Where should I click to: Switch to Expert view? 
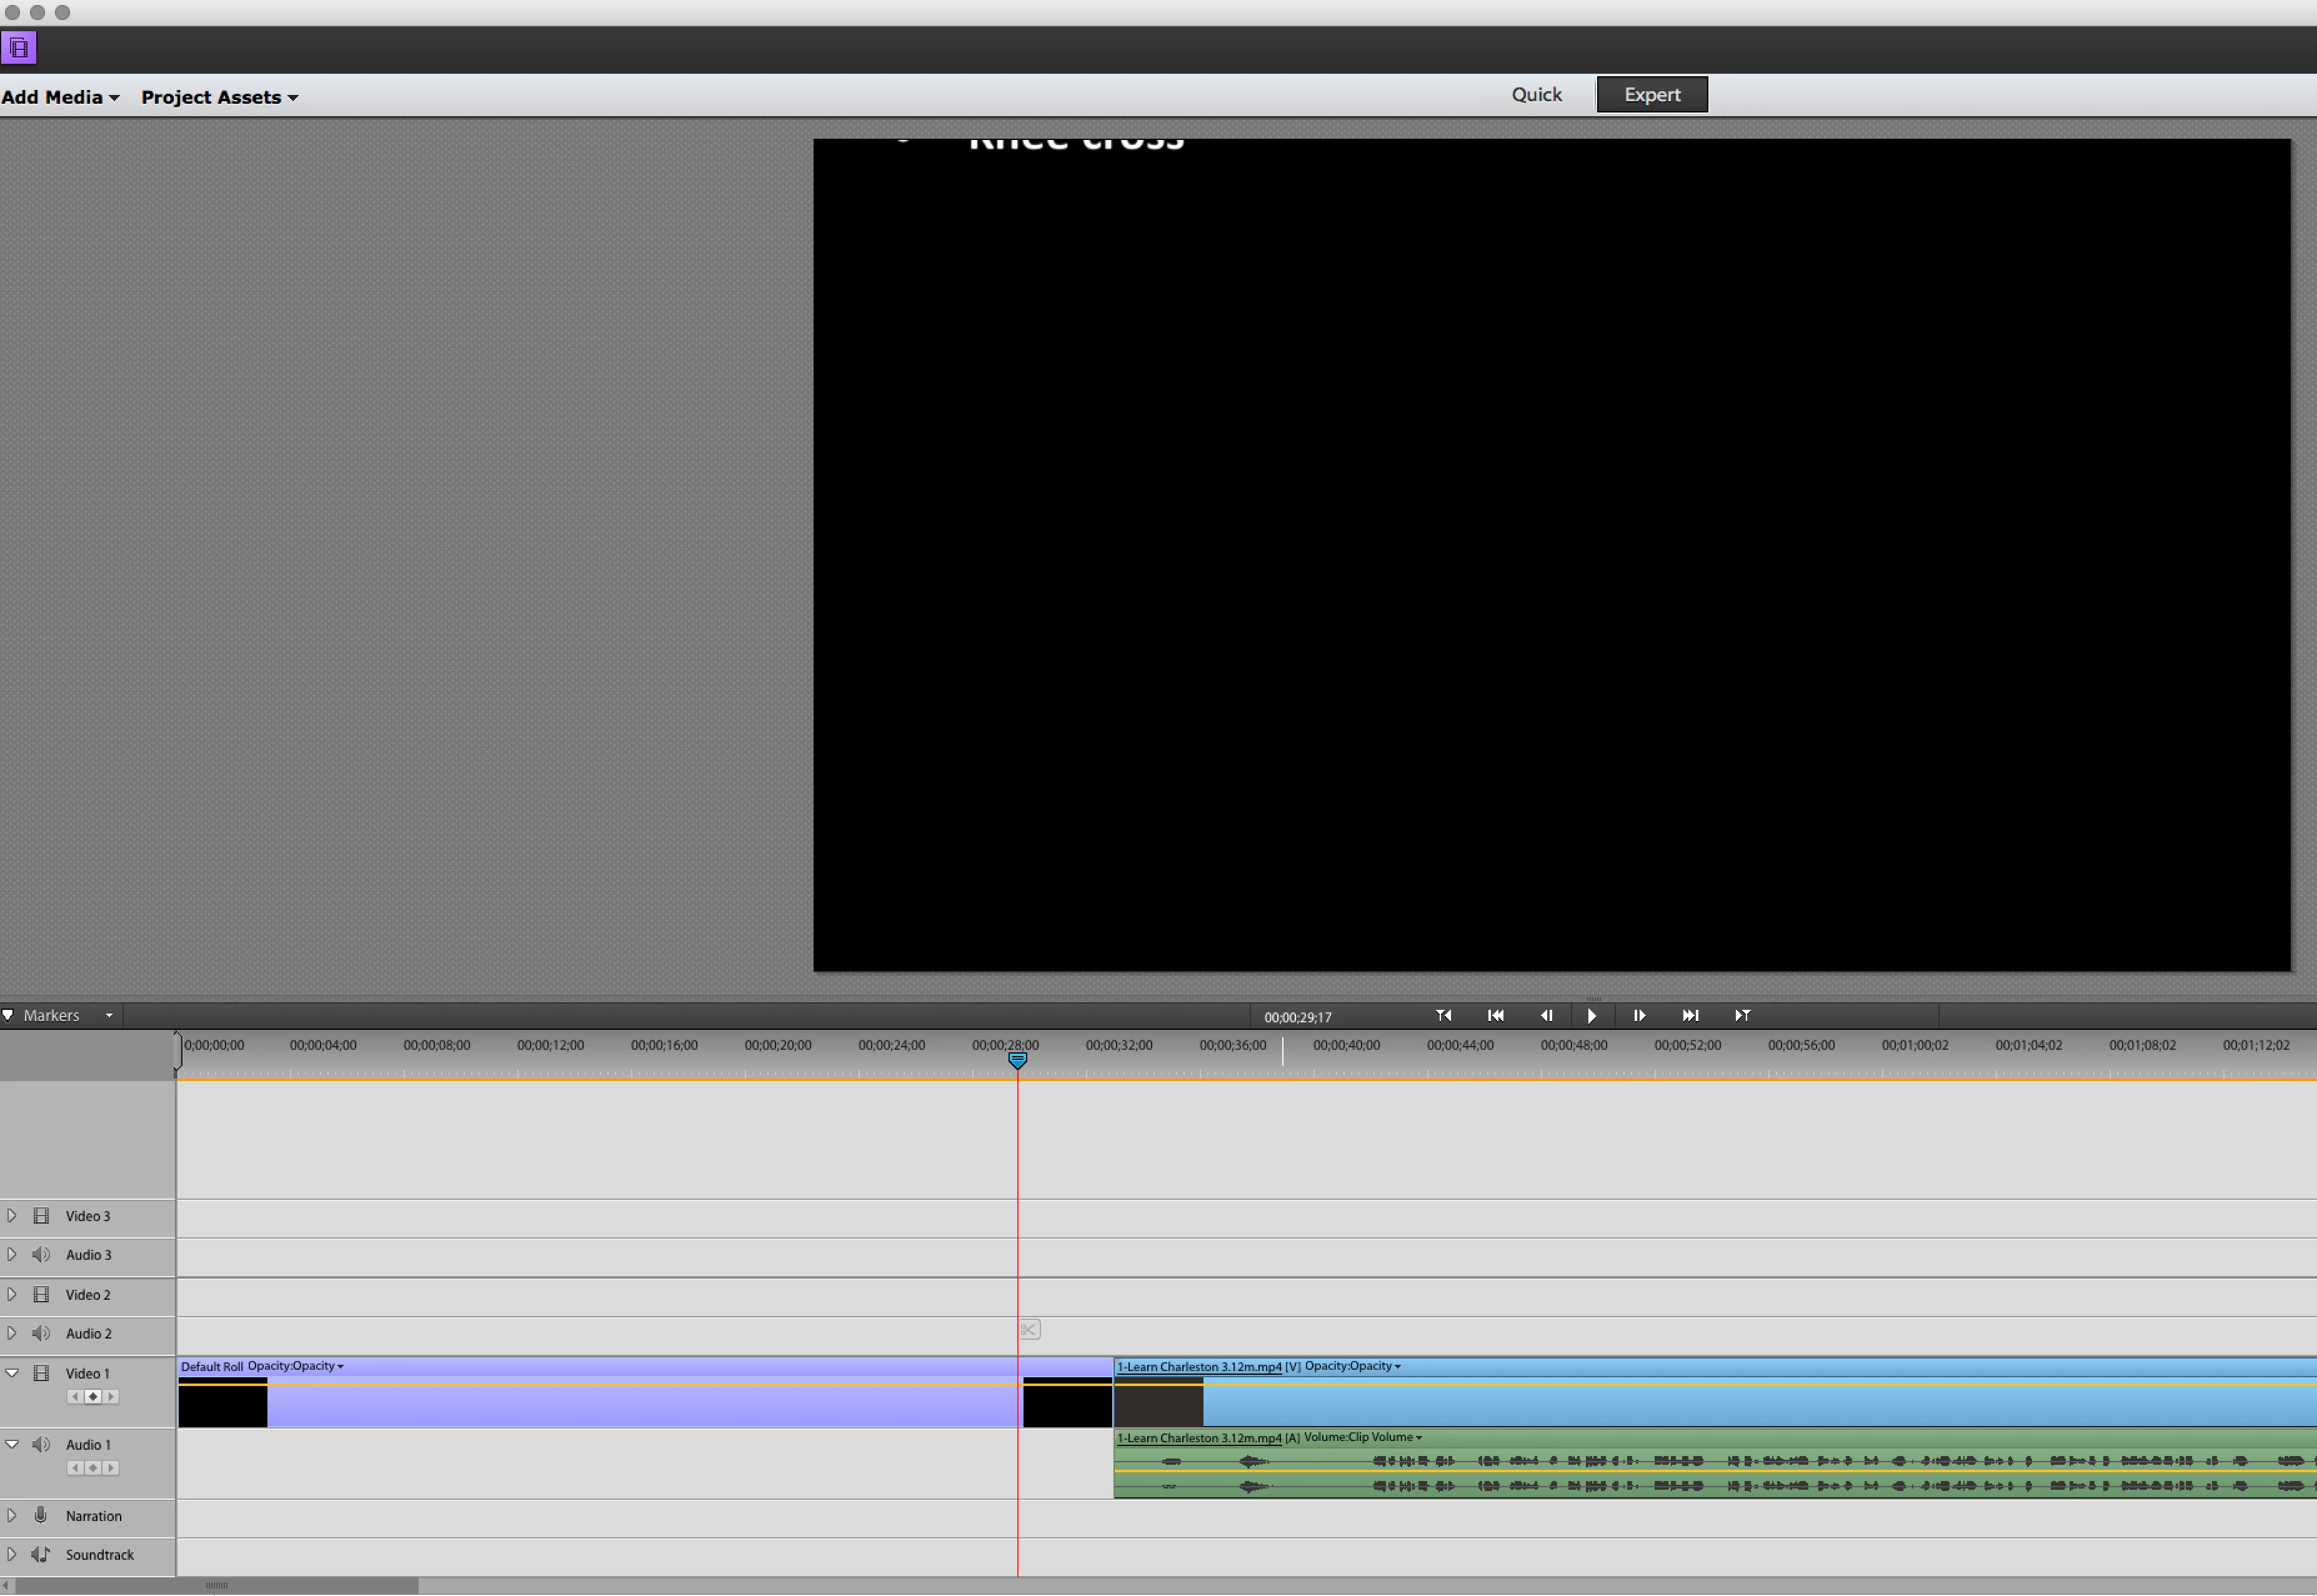(1651, 94)
